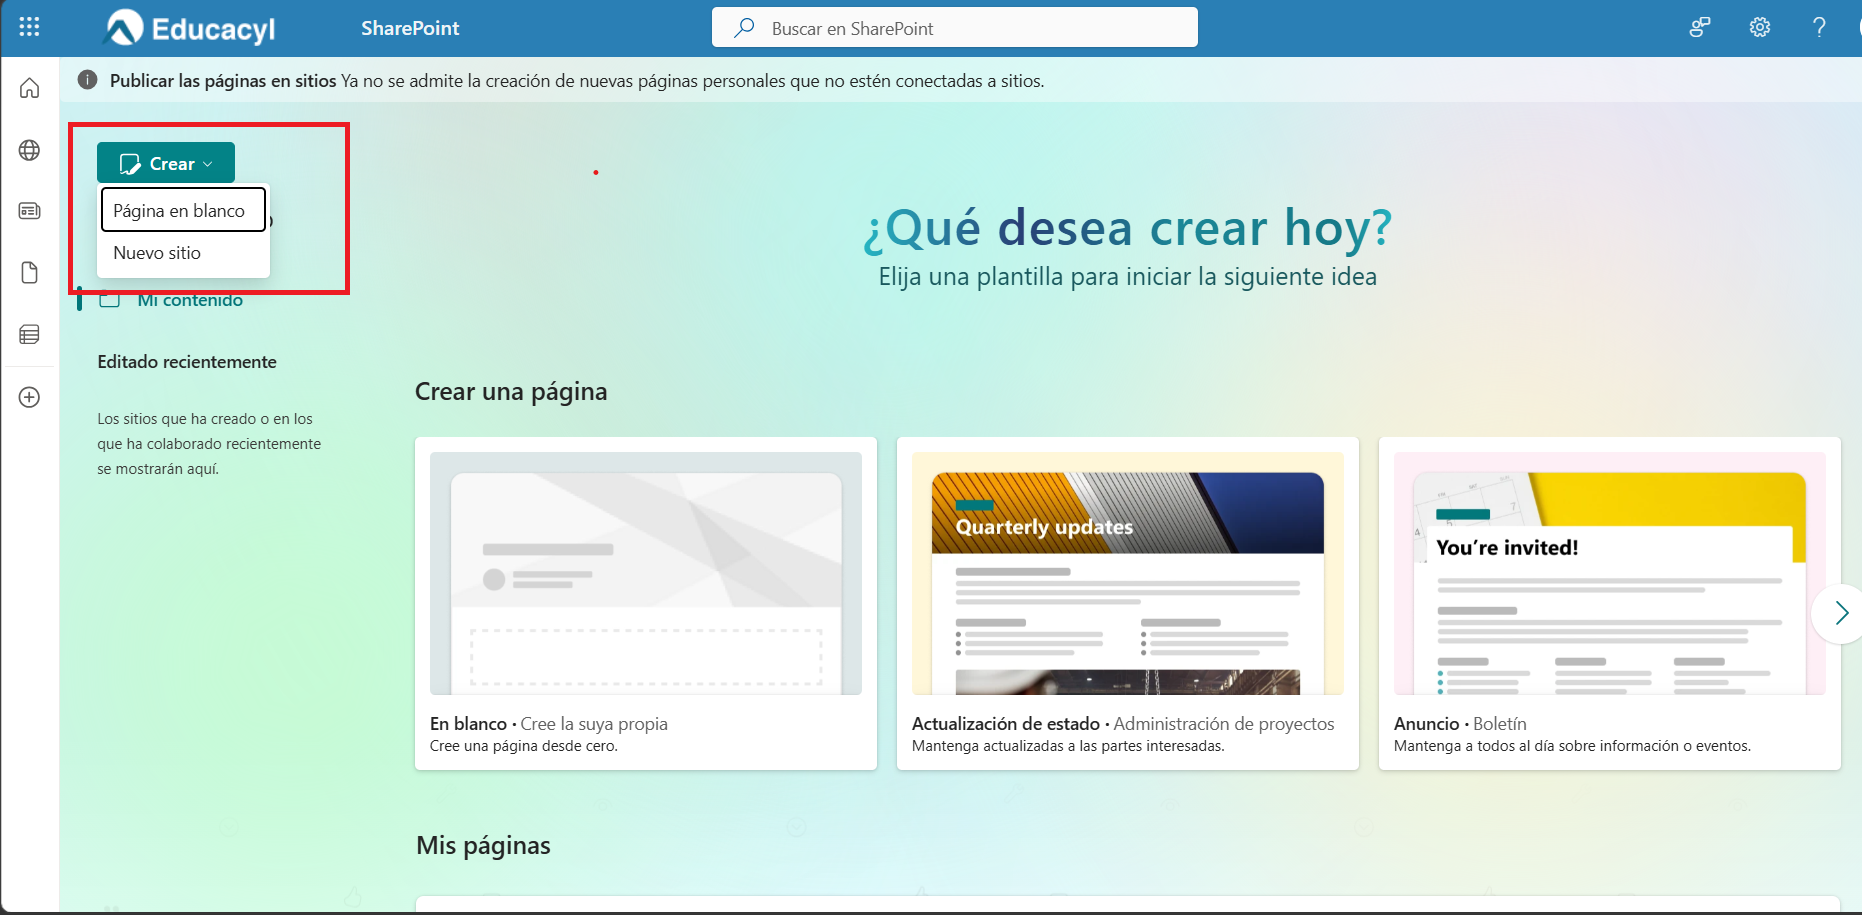Choose the En blanco page template thumbnail
Viewport: 1862px width, 915px height.
coord(646,573)
